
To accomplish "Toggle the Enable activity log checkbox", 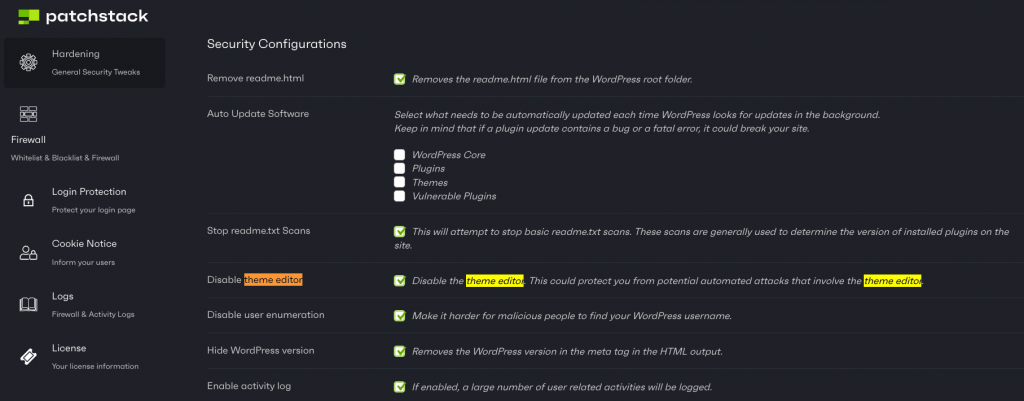I will (x=400, y=387).
